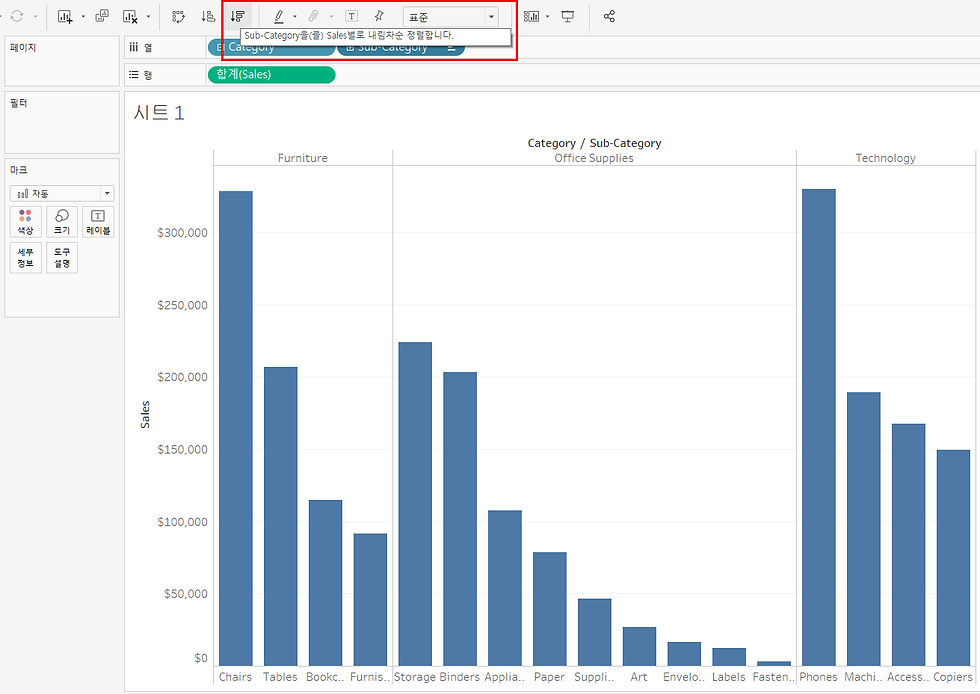
Task: Select the Storage bar
Action: pos(415,504)
